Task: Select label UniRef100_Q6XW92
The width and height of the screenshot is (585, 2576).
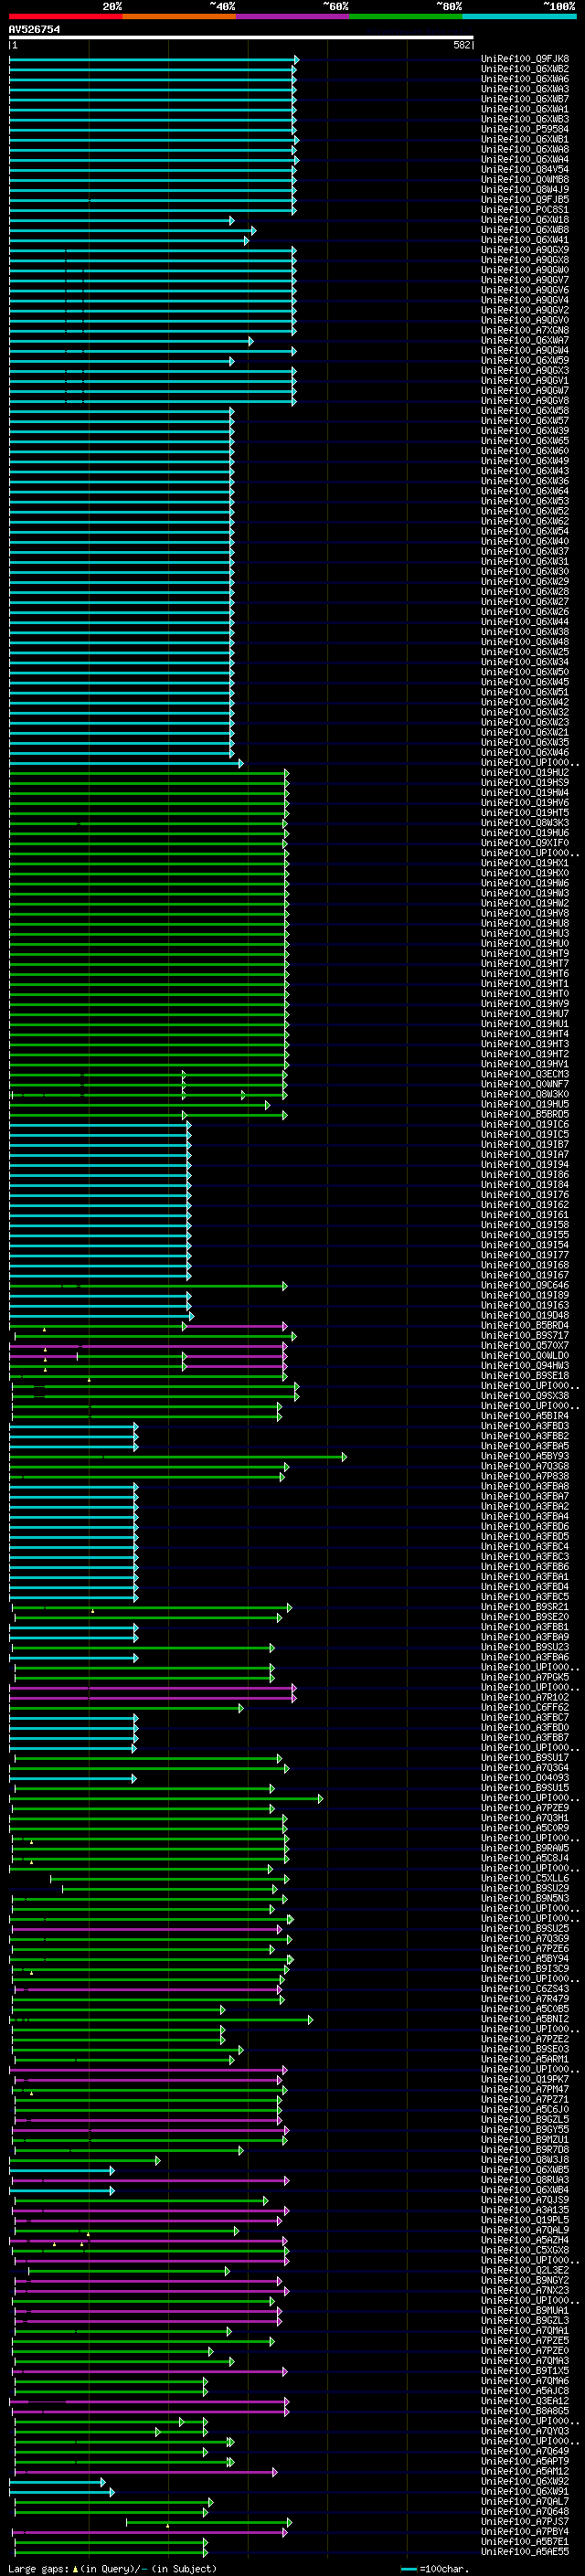Action: 525,2481
